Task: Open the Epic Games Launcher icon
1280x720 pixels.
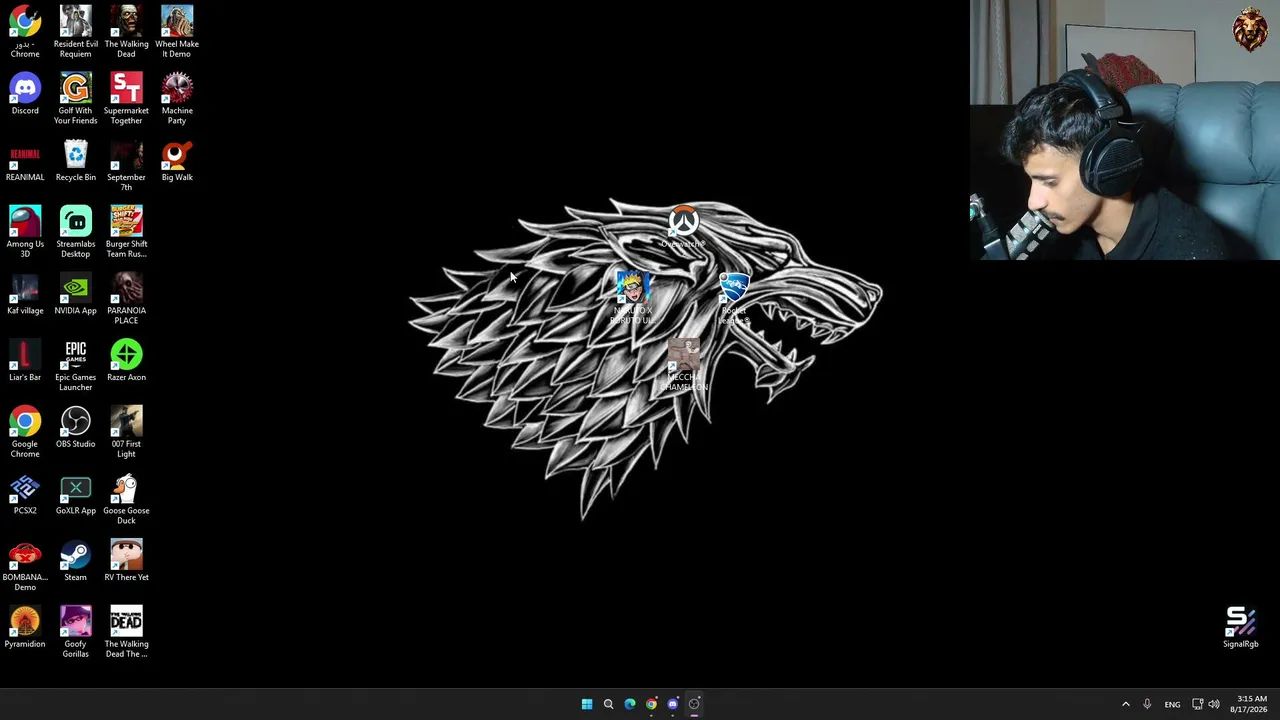Action: tap(76, 365)
